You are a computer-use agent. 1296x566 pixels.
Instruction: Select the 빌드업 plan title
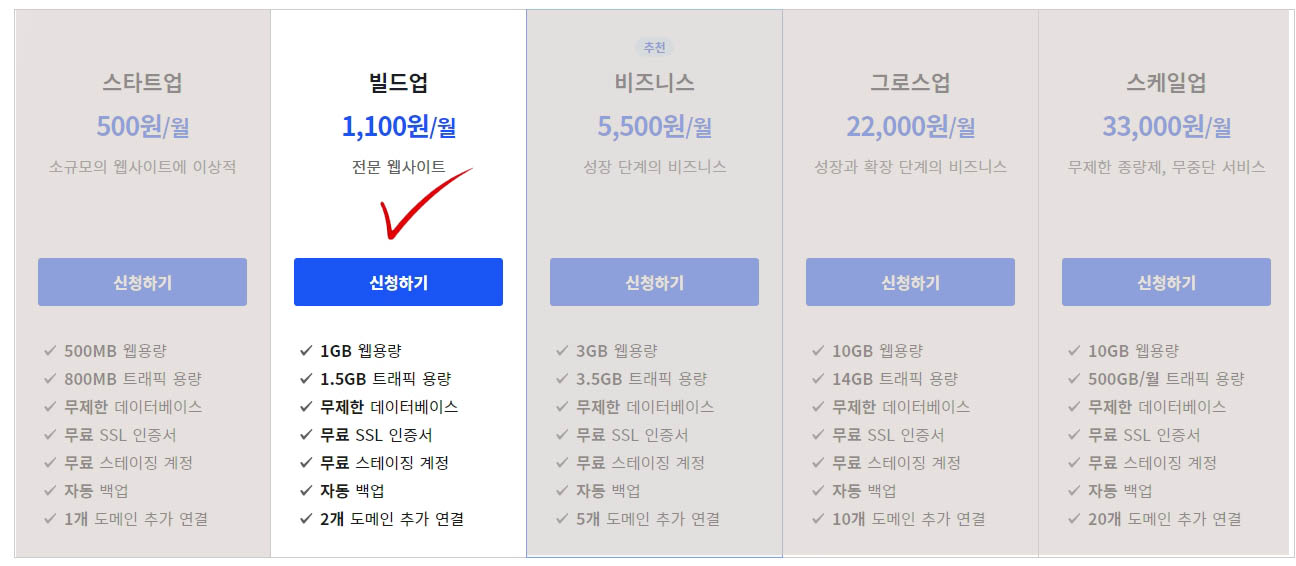pyautogui.click(x=398, y=82)
